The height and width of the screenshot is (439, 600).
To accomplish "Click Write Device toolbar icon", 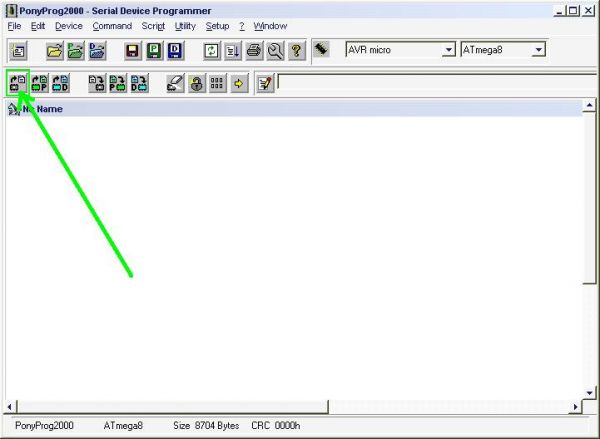I will [97, 84].
